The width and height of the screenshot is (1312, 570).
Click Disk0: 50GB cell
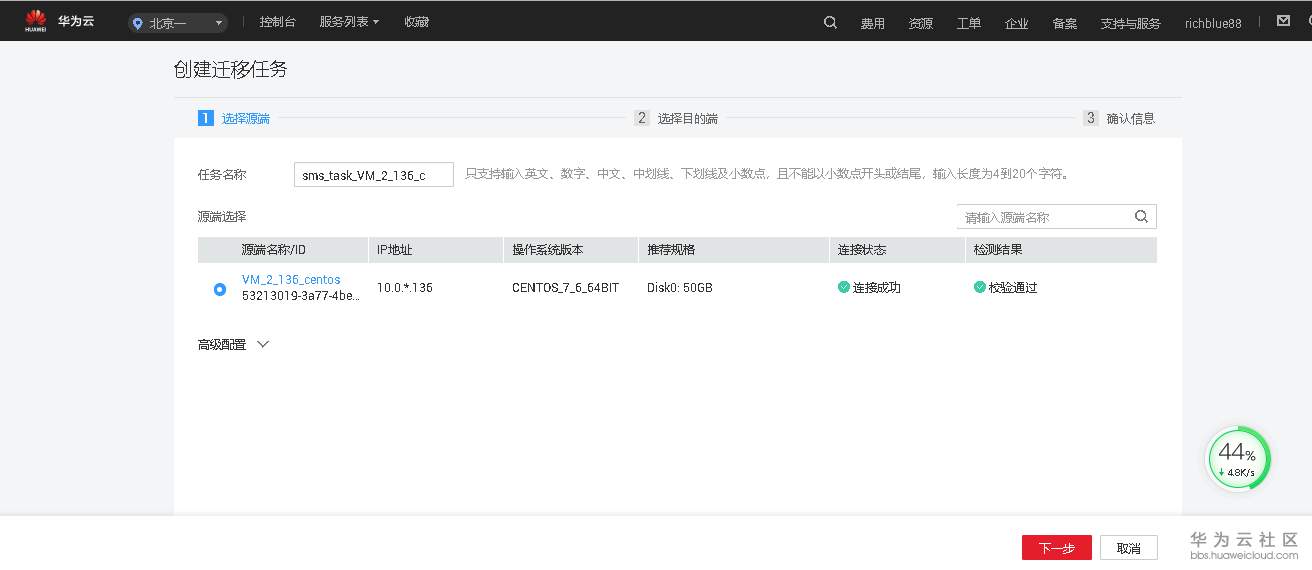680,288
